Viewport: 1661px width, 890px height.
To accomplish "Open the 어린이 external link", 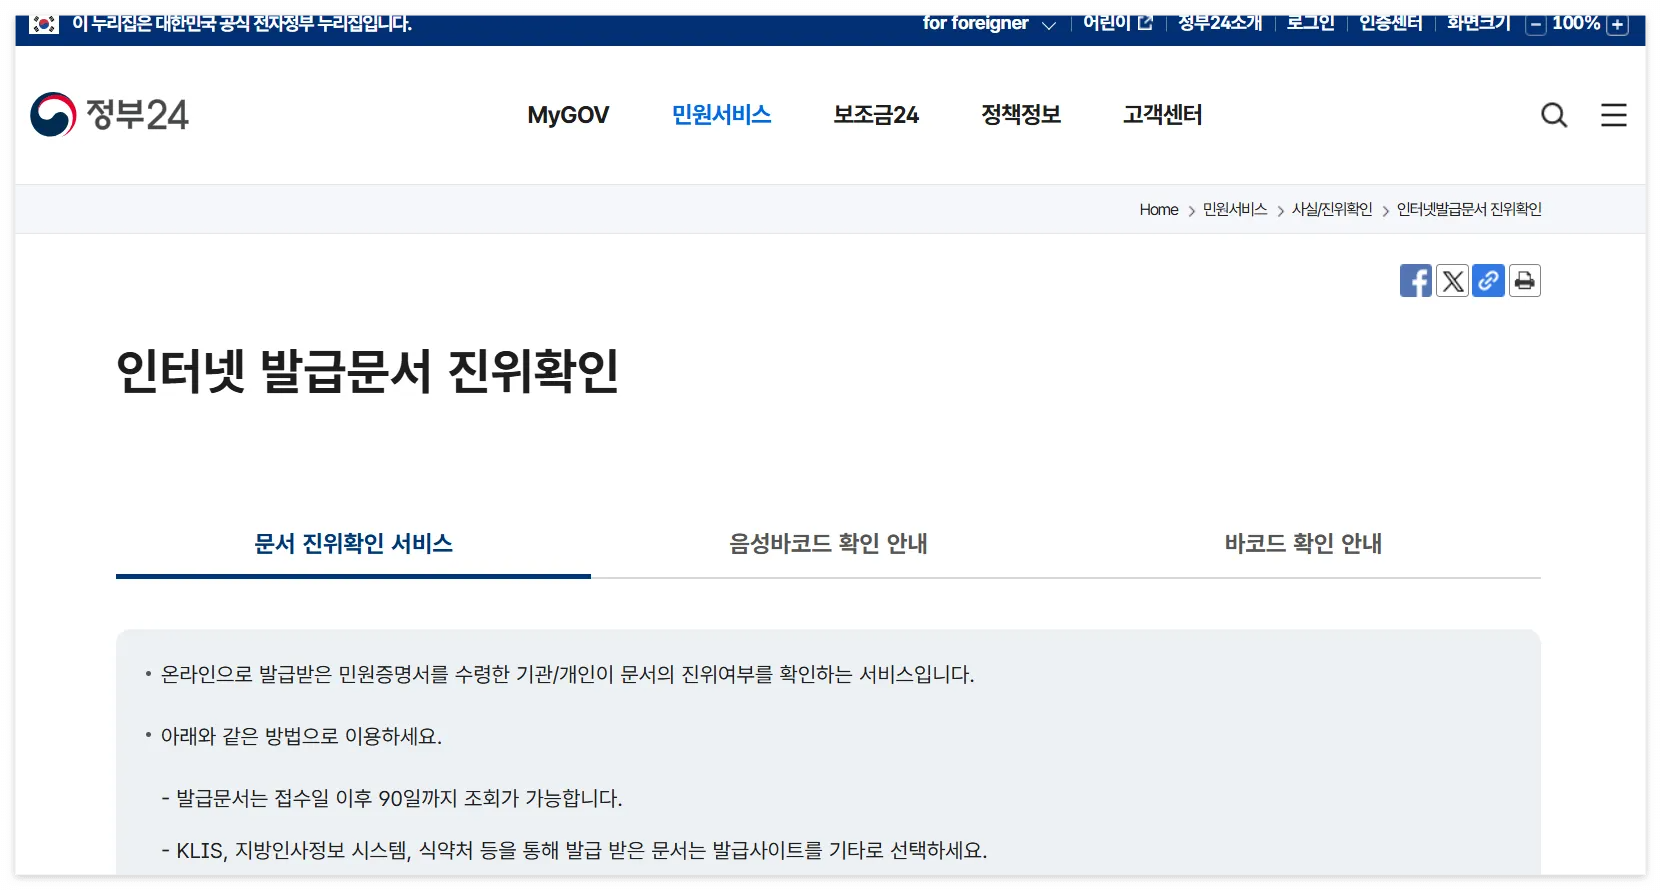I will pos(1118,23).
